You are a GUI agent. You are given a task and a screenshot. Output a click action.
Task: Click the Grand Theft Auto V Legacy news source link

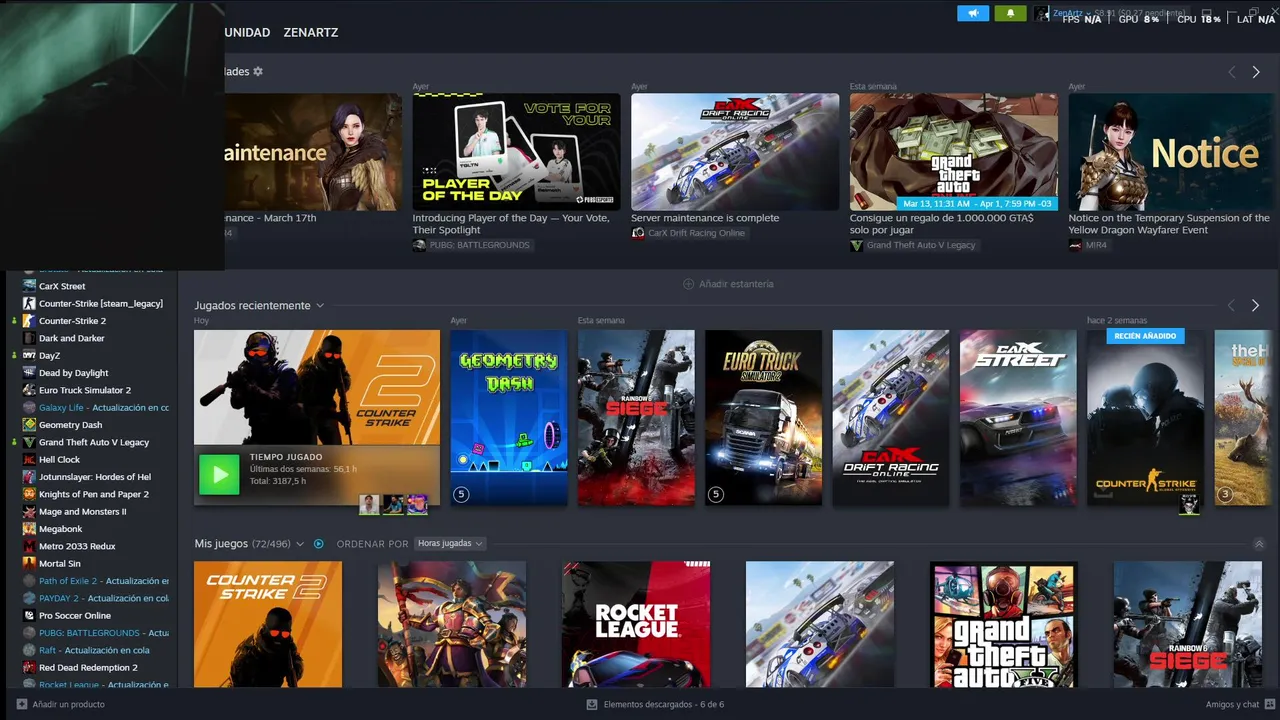pyautogui.click(x=921, y=245)
